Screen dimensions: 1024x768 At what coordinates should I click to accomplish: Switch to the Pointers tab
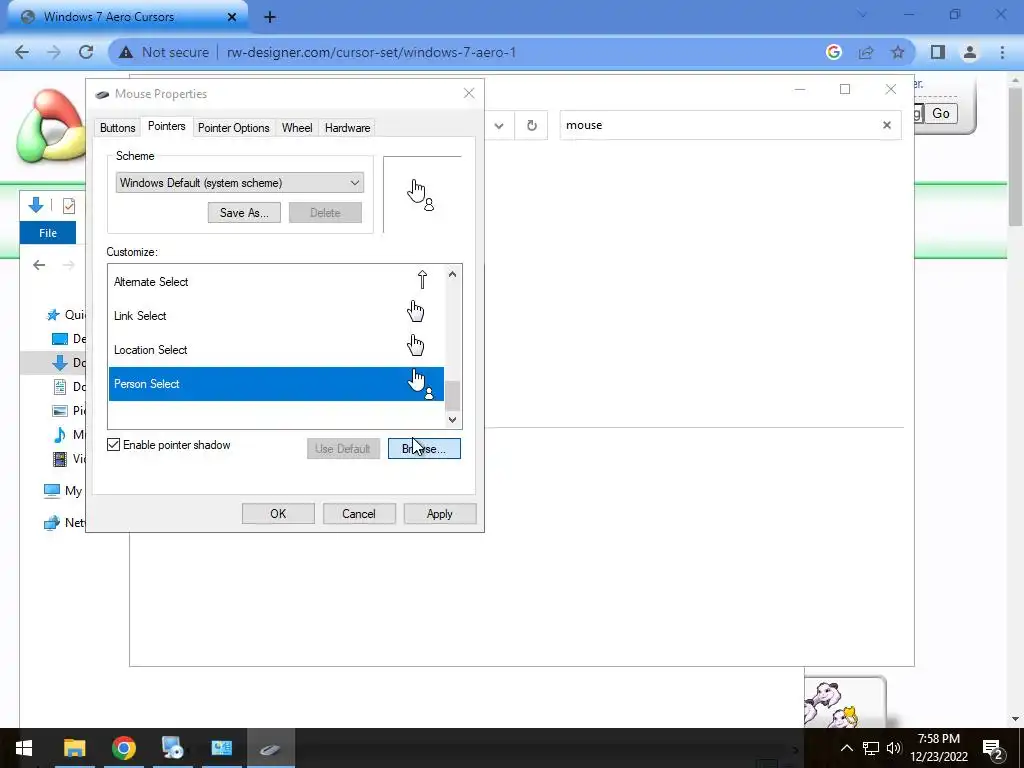[167, 126]
